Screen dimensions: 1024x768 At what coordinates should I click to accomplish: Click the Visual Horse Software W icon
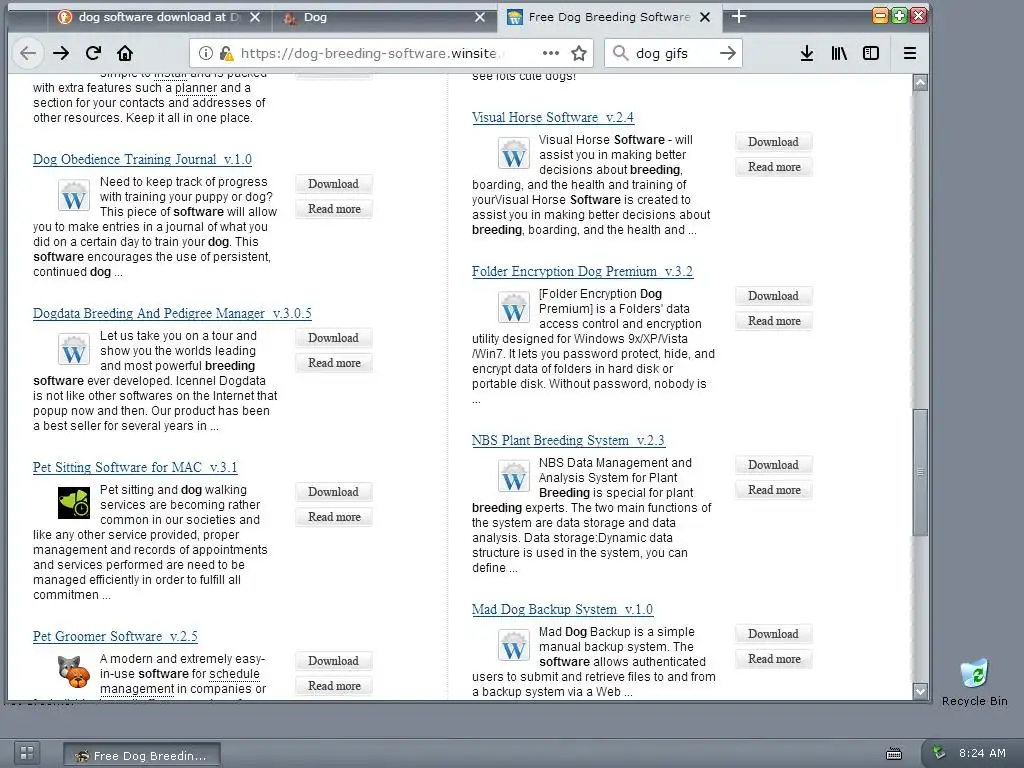(x=513, y=153)
